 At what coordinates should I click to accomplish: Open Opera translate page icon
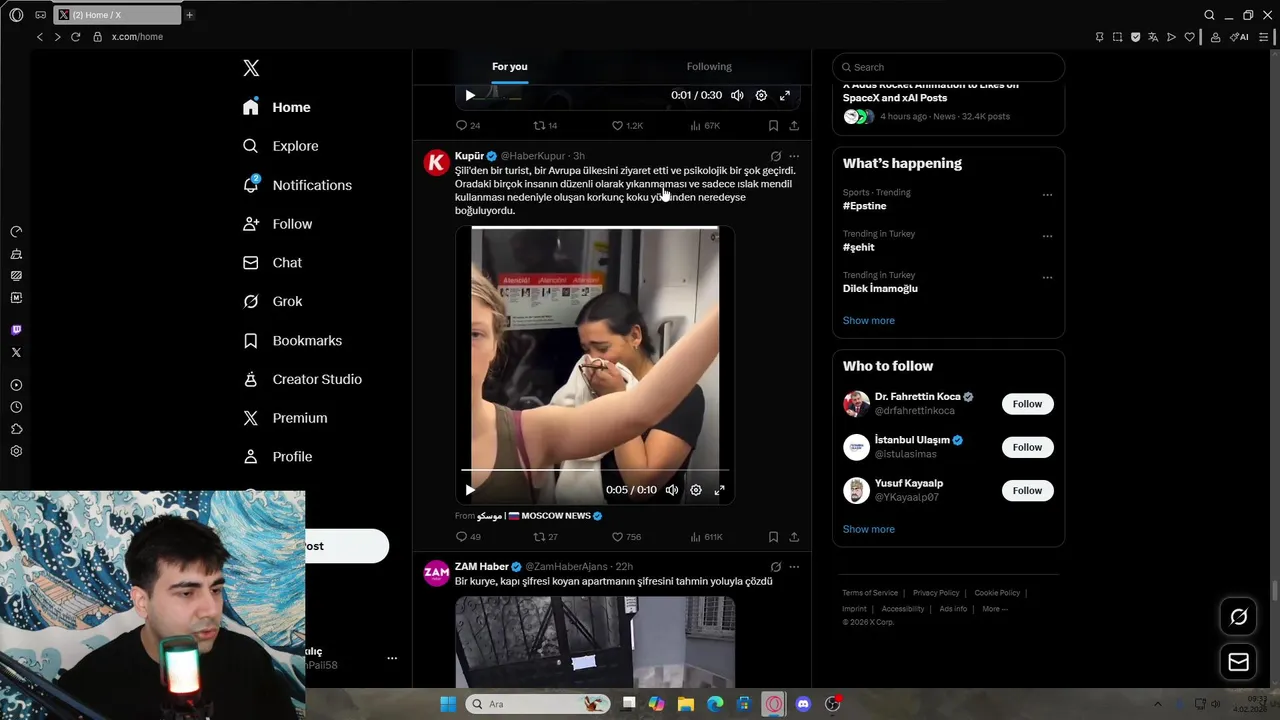pyautogui.click(x=1153, y=37)
